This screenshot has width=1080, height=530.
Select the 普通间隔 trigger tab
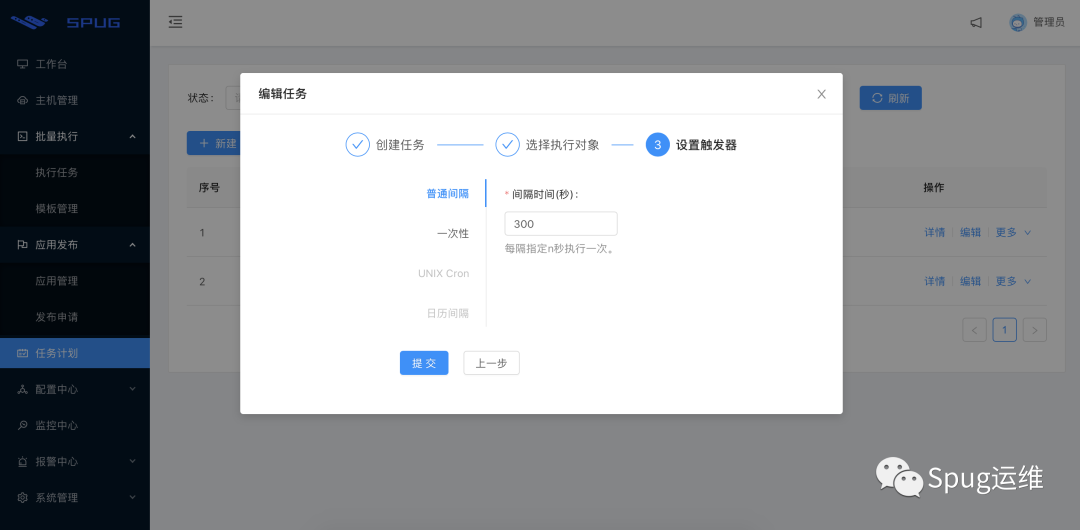pos(448,194)
